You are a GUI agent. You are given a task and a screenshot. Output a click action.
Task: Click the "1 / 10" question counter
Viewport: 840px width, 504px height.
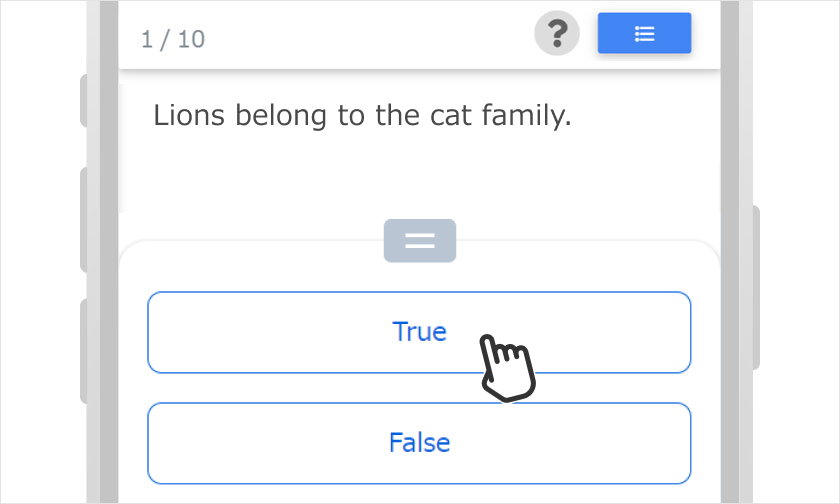(x=173, y=39)
